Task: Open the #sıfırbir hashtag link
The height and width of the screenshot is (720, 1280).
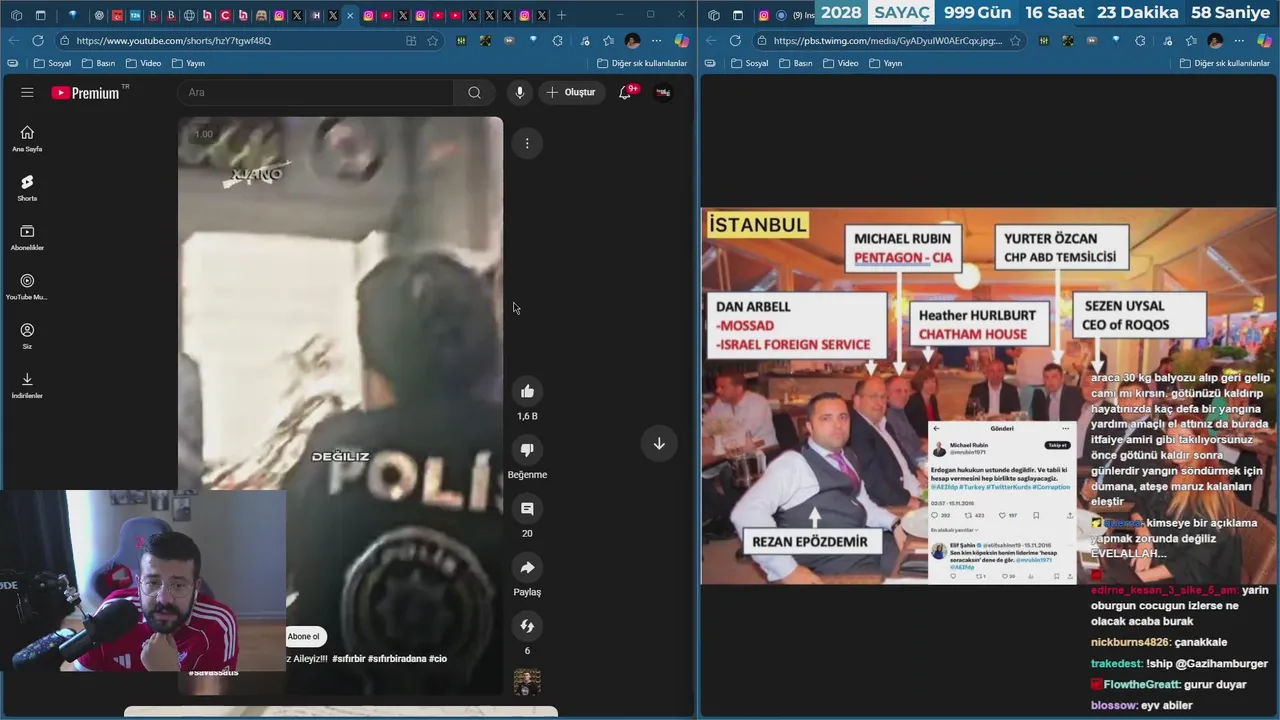Action: pyautogui.click(x=348, y=659)
